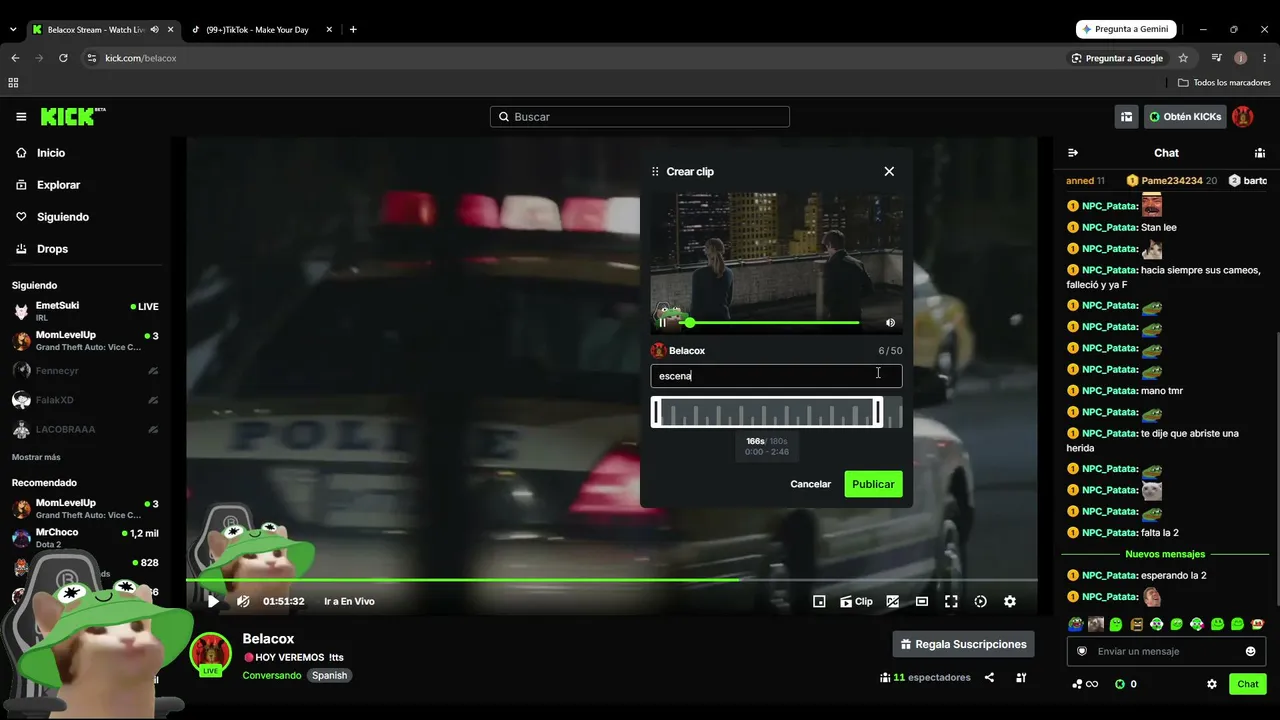
Task: Open the hamburger sidebar menu
Action: tap(21, 117)
